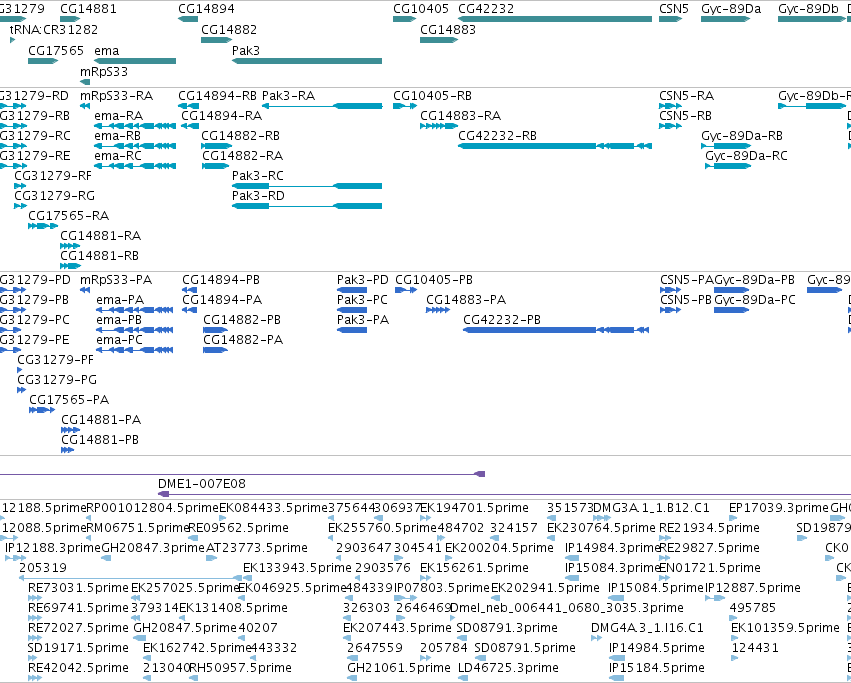The image size is (851, 683).
Task: Click the CG31279-RG transcript label
Action: [x=54, y=196]
